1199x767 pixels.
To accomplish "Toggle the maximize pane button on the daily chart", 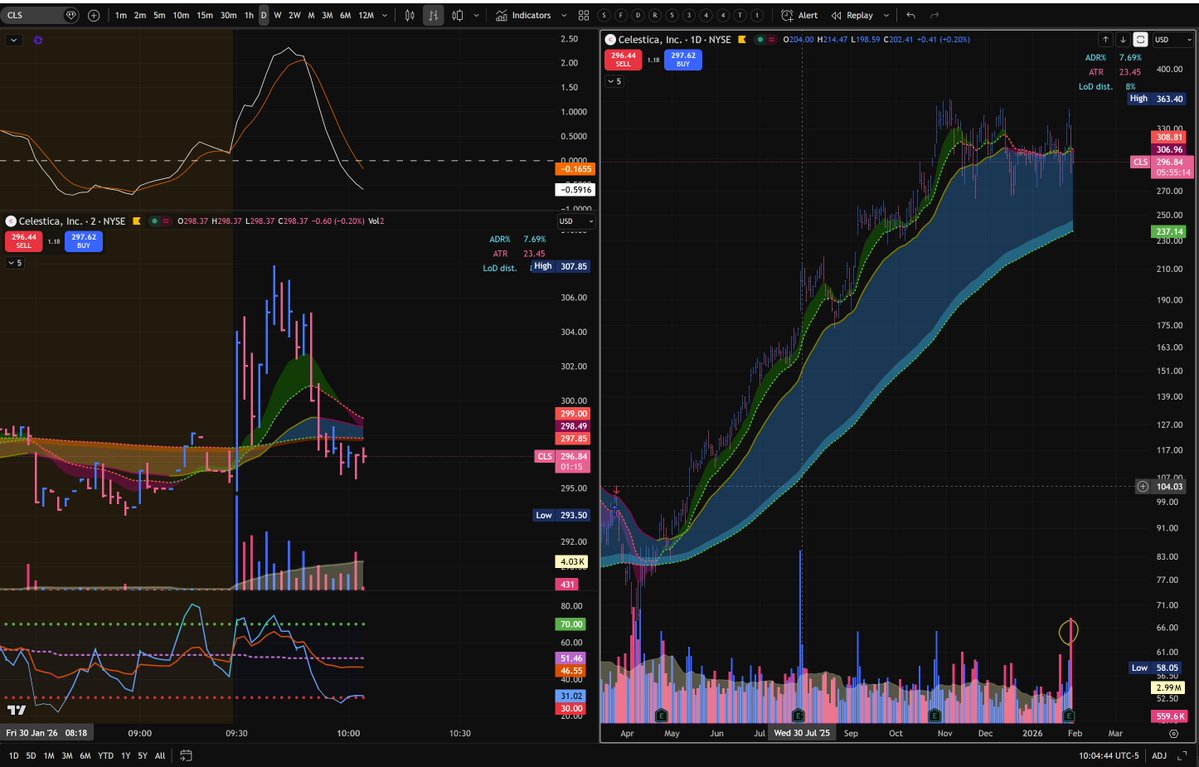I will pos(1140,39).
